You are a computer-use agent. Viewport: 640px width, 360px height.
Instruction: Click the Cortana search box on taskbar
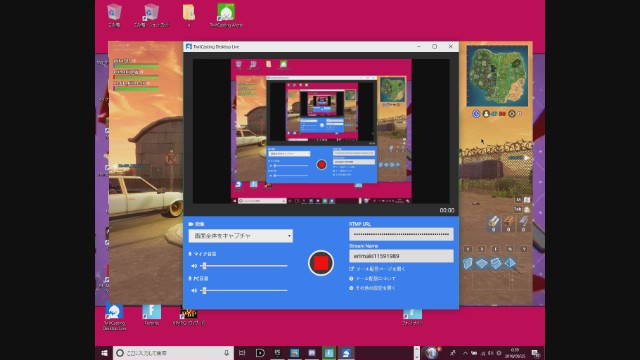(173, 353)
